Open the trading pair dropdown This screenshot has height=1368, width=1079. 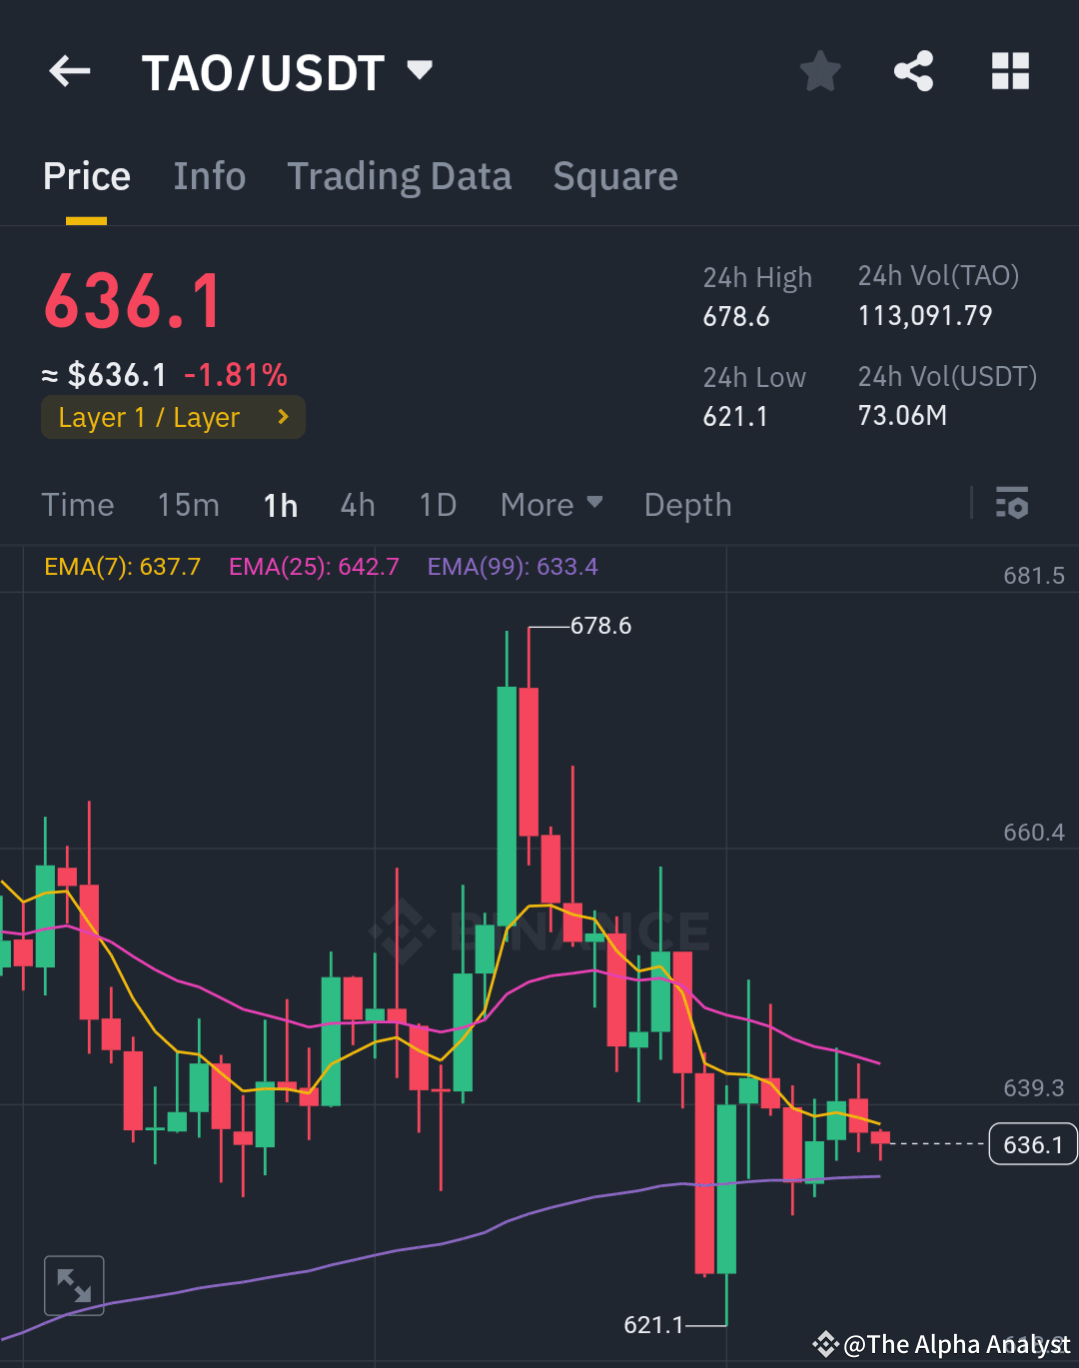click(x=420, y=70)
